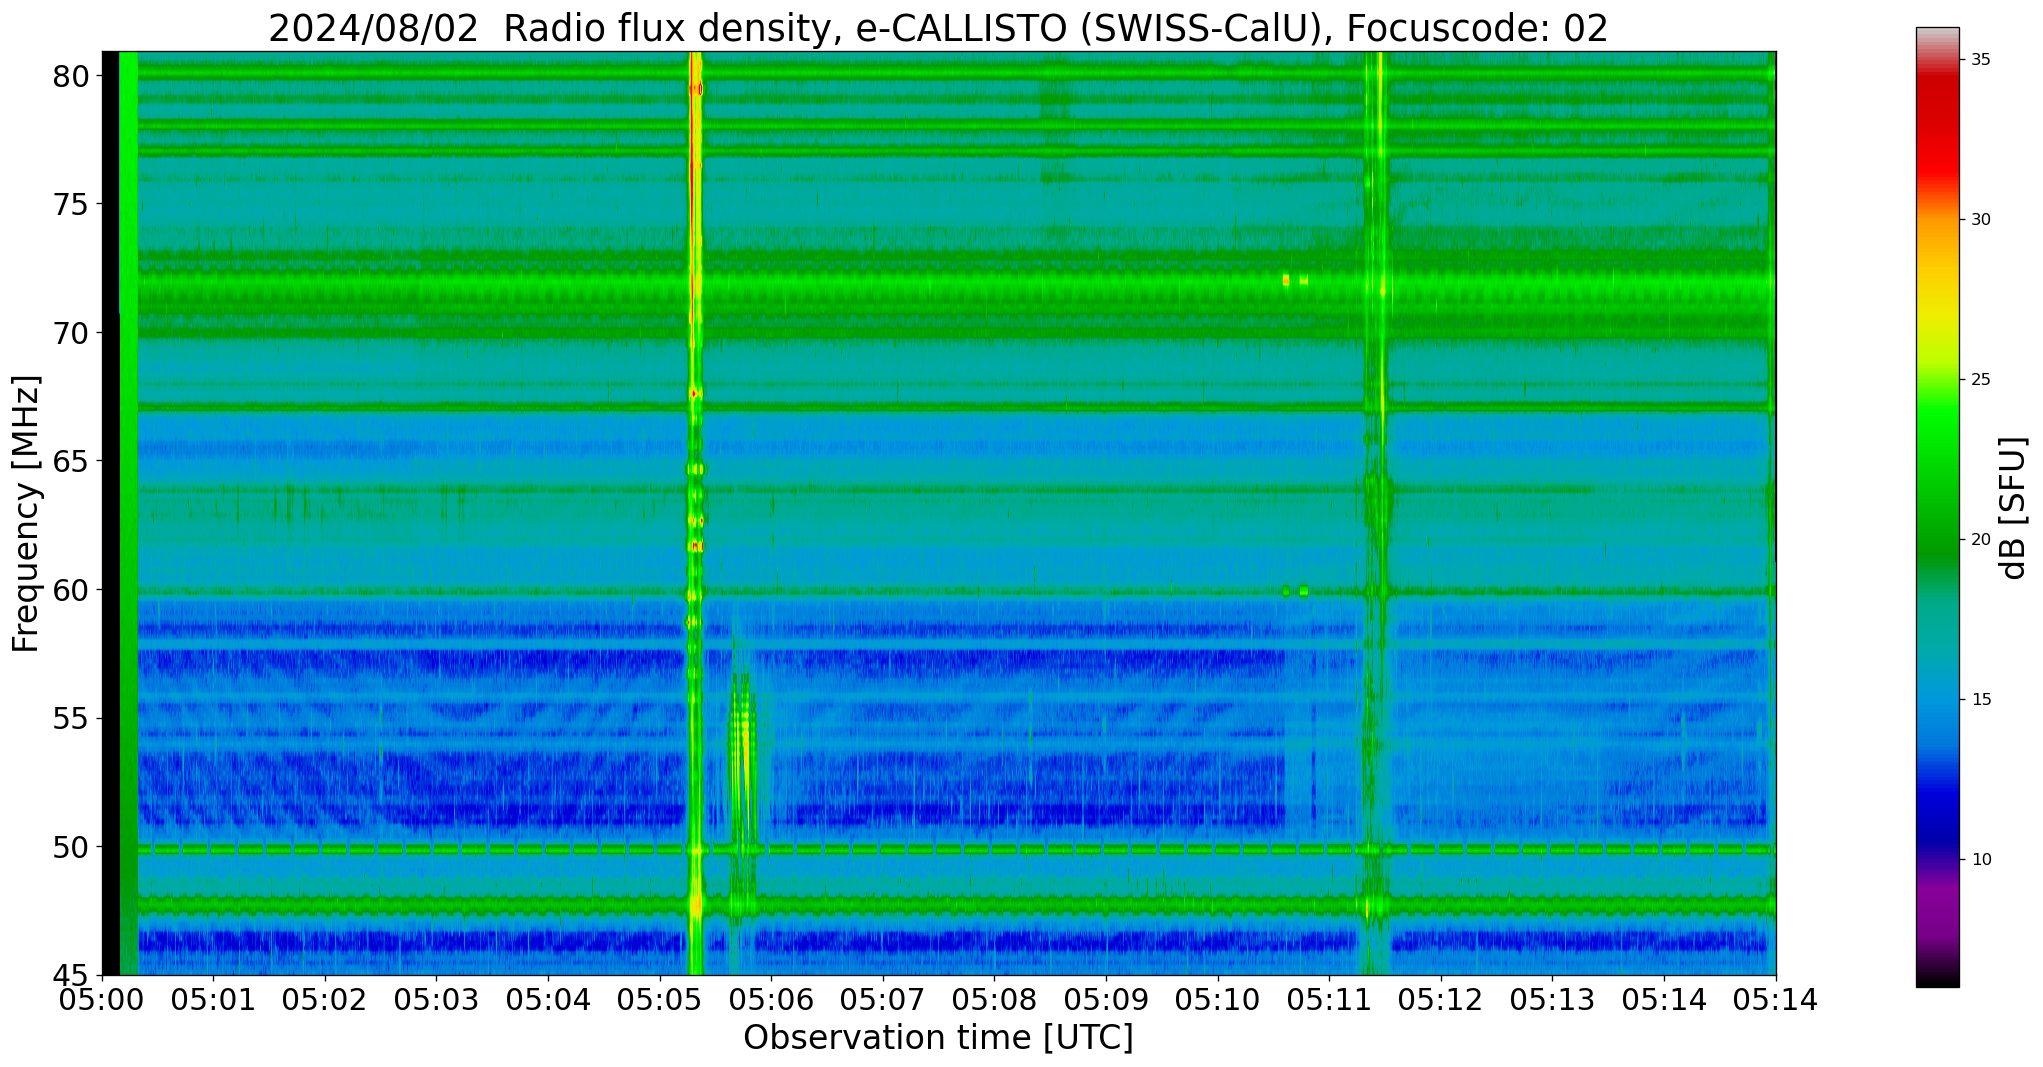This screenshot has width=2043, height=1067.
Task: Click the colorbar tick label 30
Action: click(1980, 220)
